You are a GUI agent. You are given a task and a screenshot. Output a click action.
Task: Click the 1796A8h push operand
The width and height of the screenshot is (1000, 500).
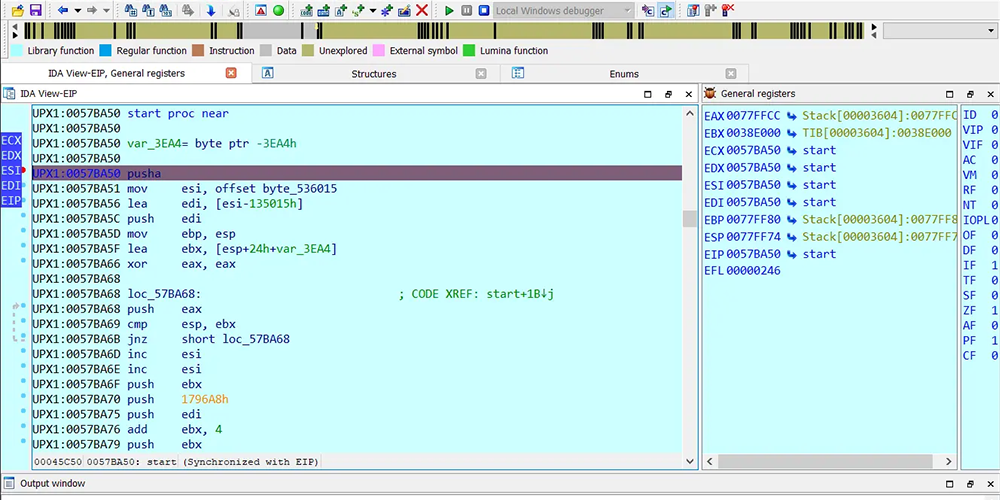pyautogui.click(x=205, y=399)
